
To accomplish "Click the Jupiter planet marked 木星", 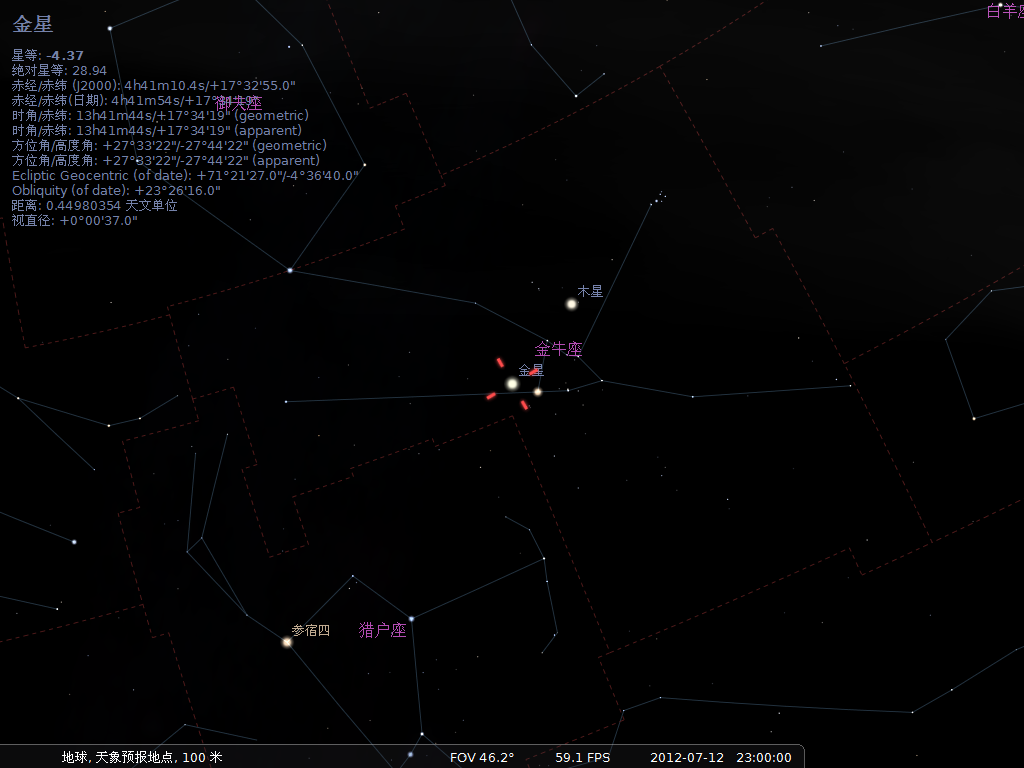I will [x=571, y=304].
